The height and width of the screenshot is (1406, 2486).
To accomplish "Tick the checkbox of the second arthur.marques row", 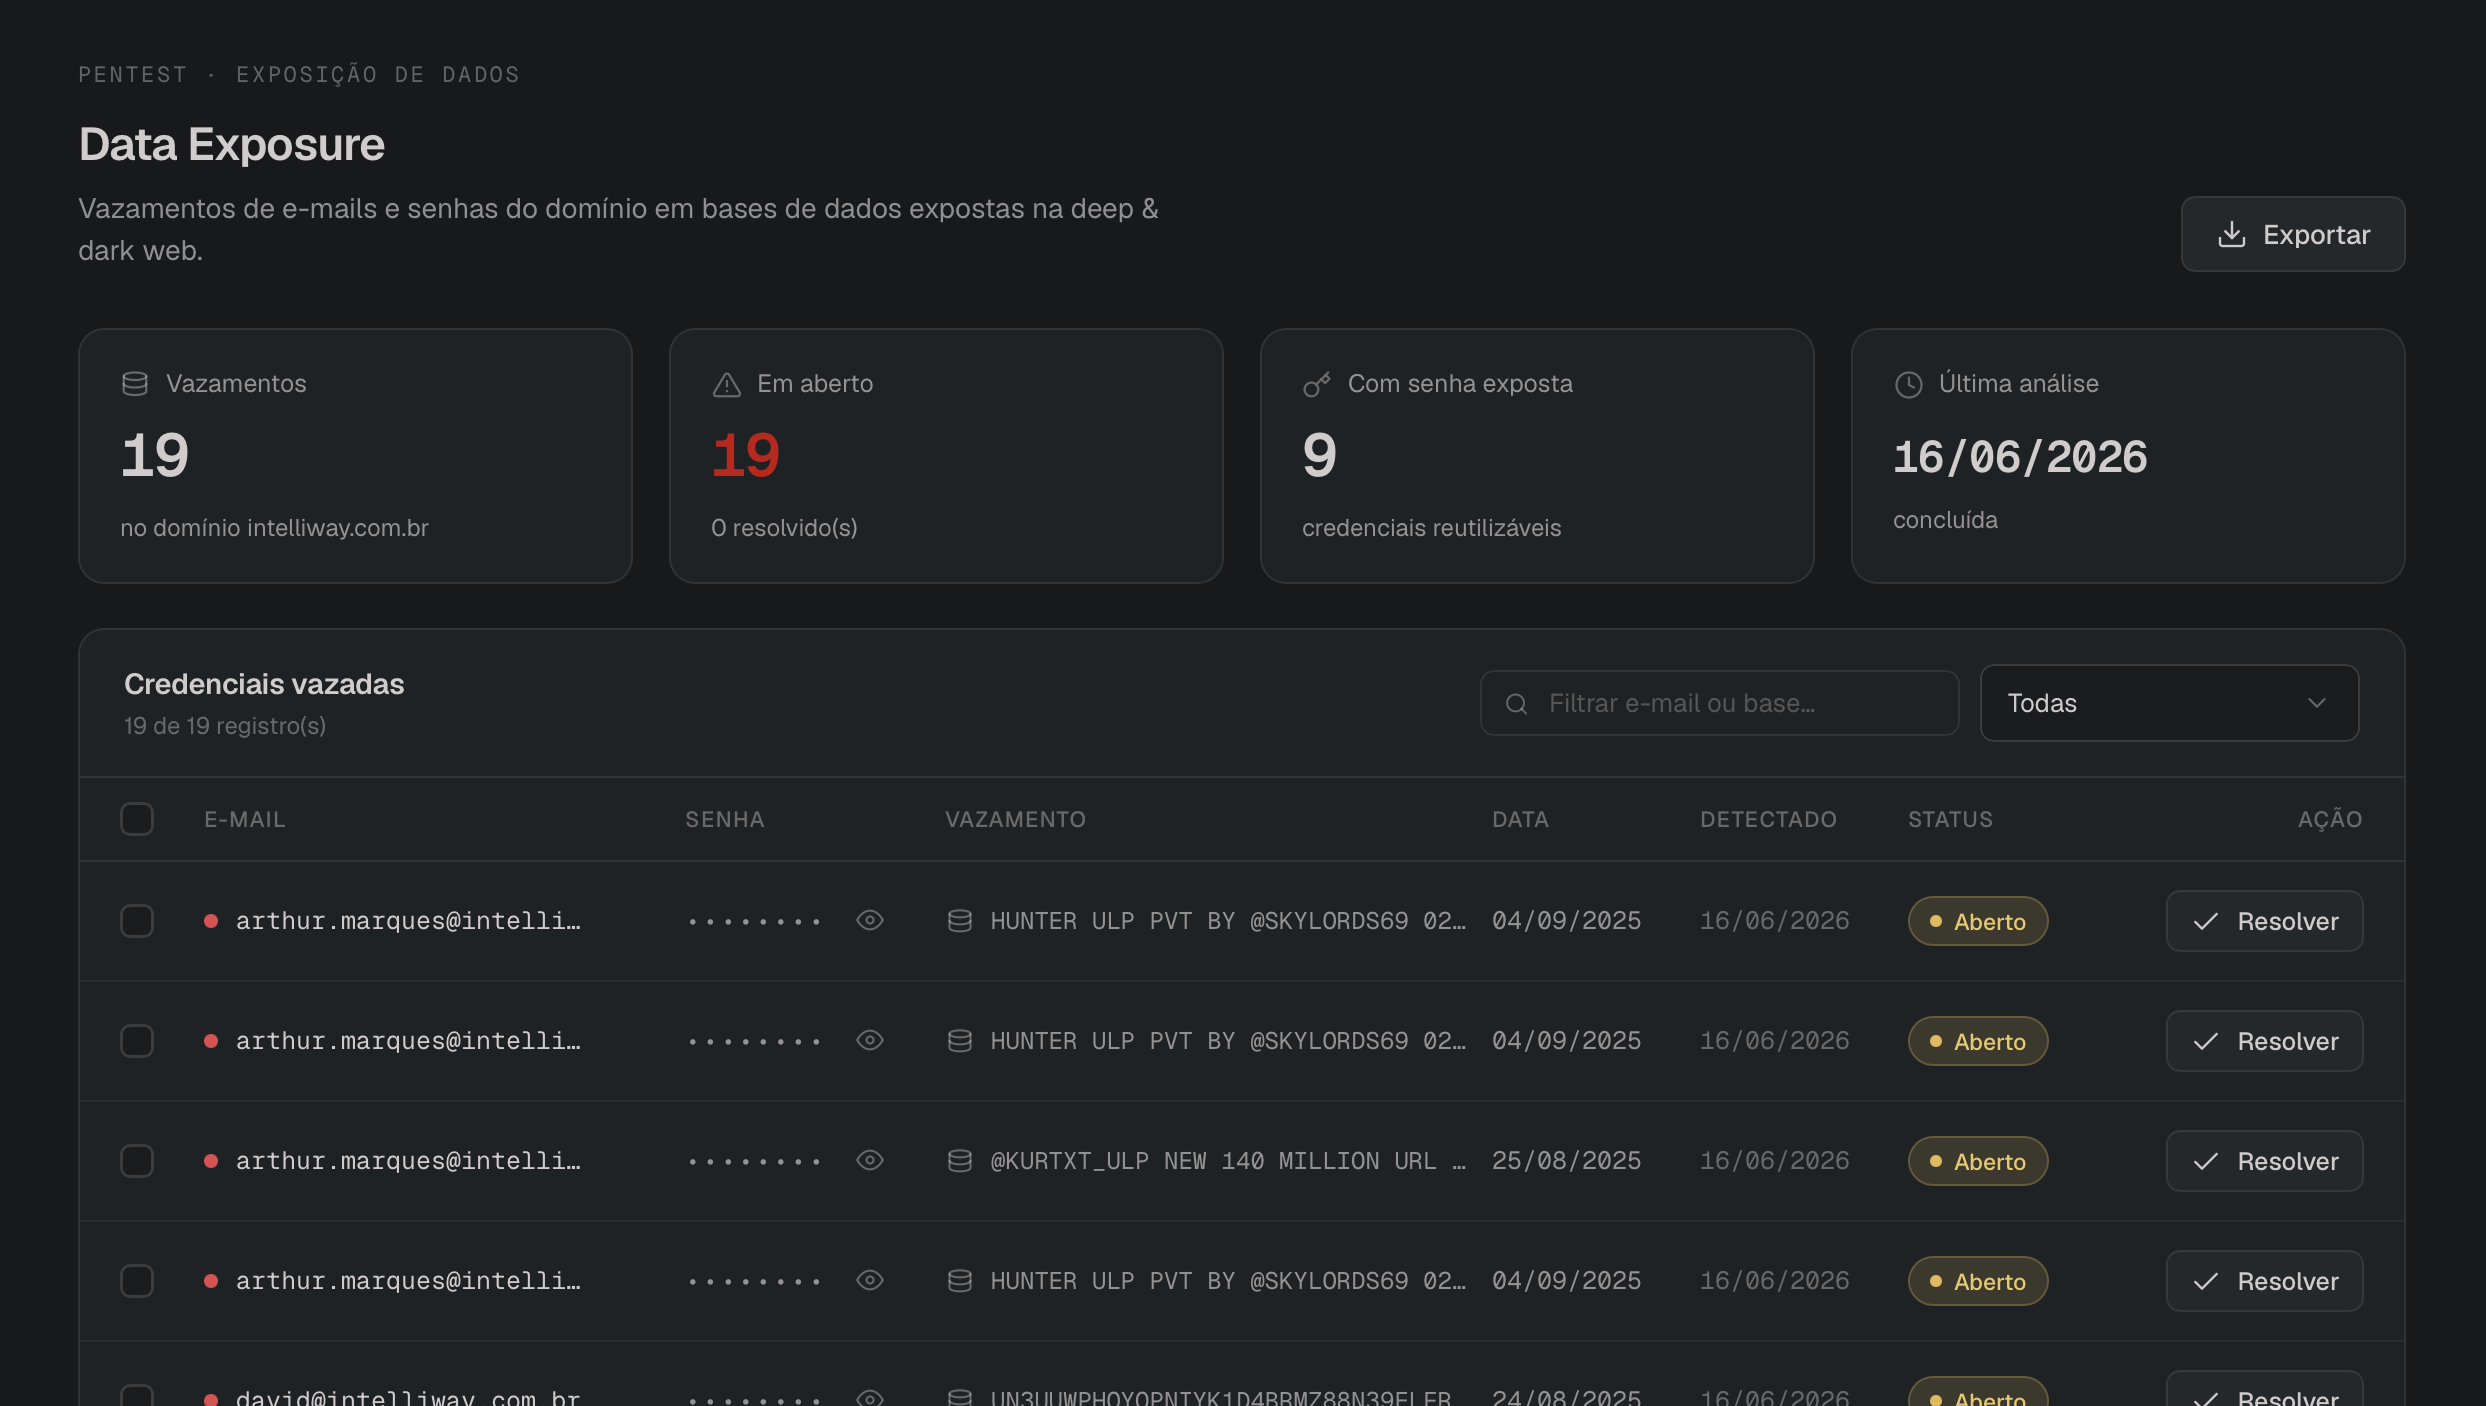I will (137, 1041).
